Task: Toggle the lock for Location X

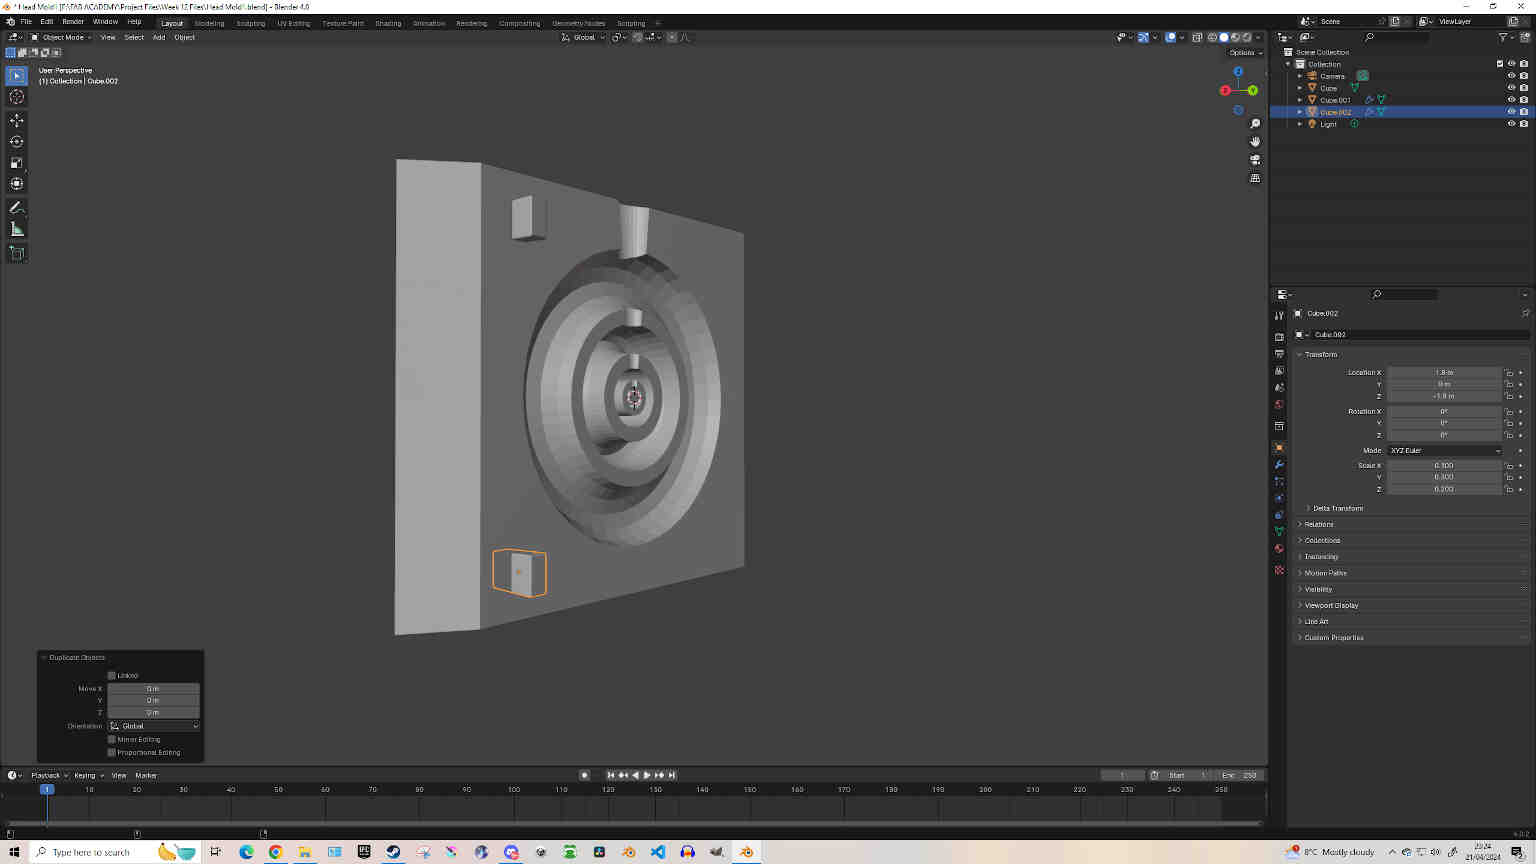Action: (x=1509, y=373)
